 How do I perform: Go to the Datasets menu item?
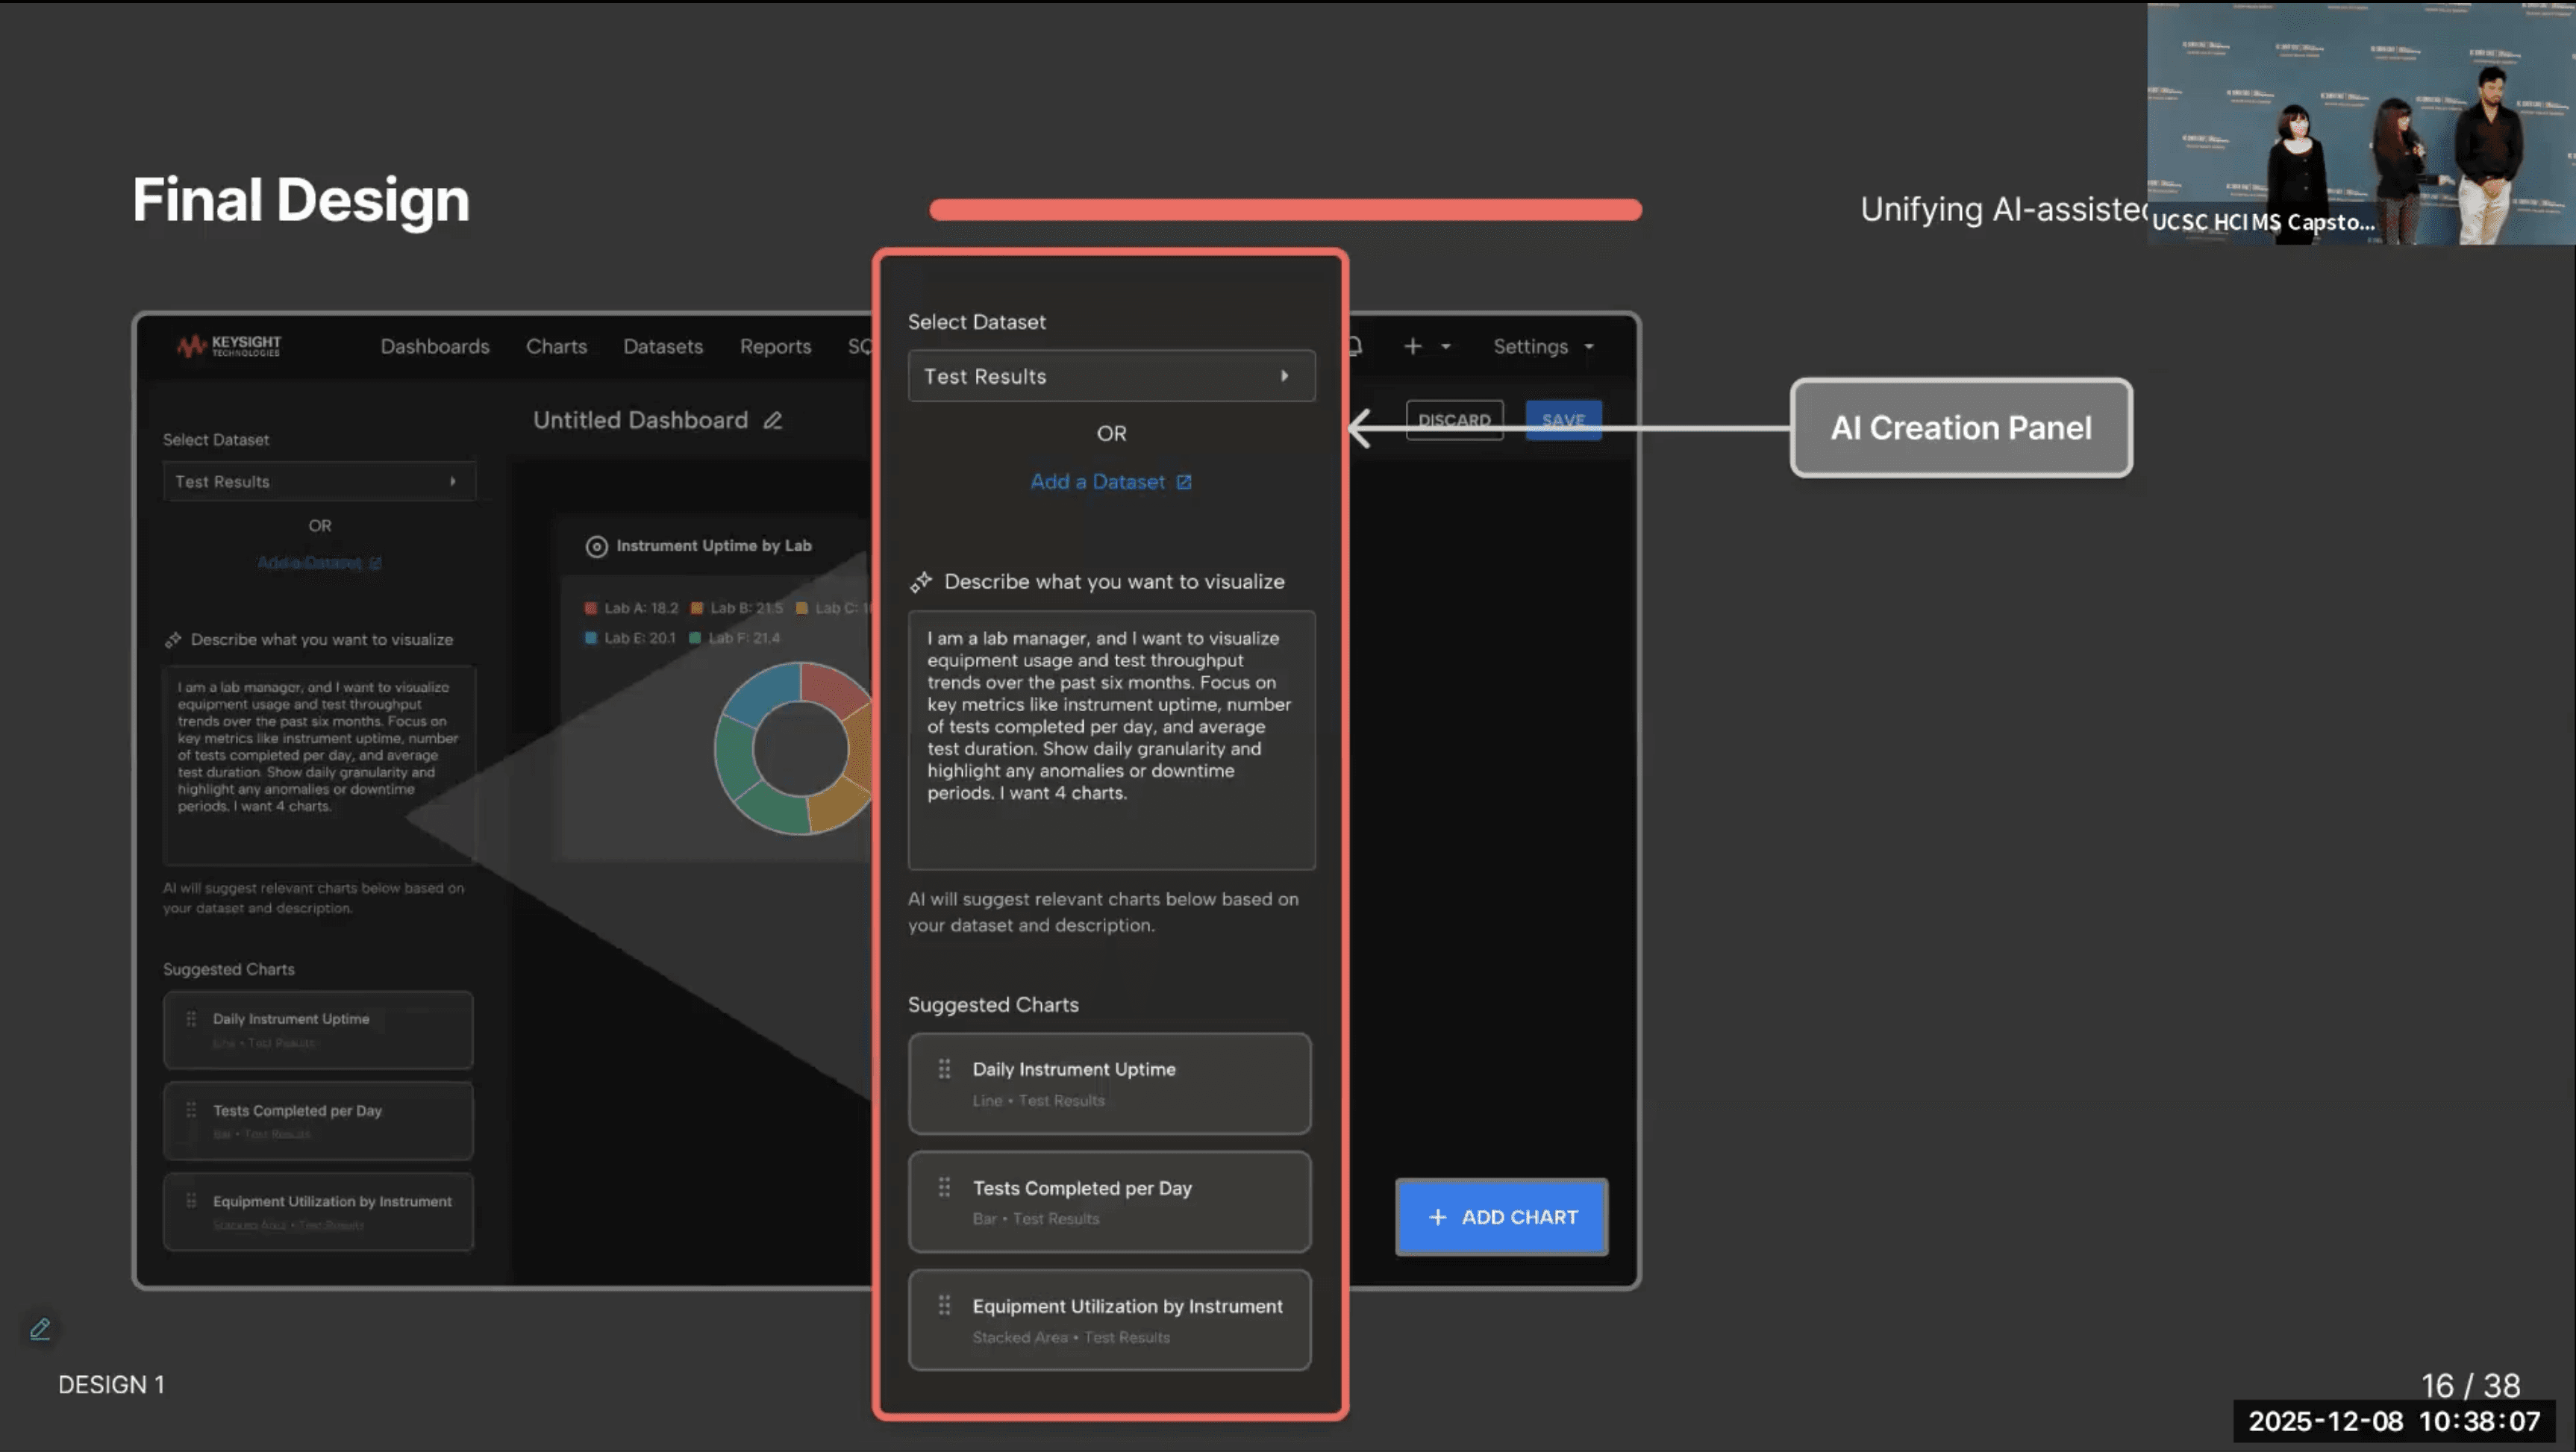pos(663,346)
